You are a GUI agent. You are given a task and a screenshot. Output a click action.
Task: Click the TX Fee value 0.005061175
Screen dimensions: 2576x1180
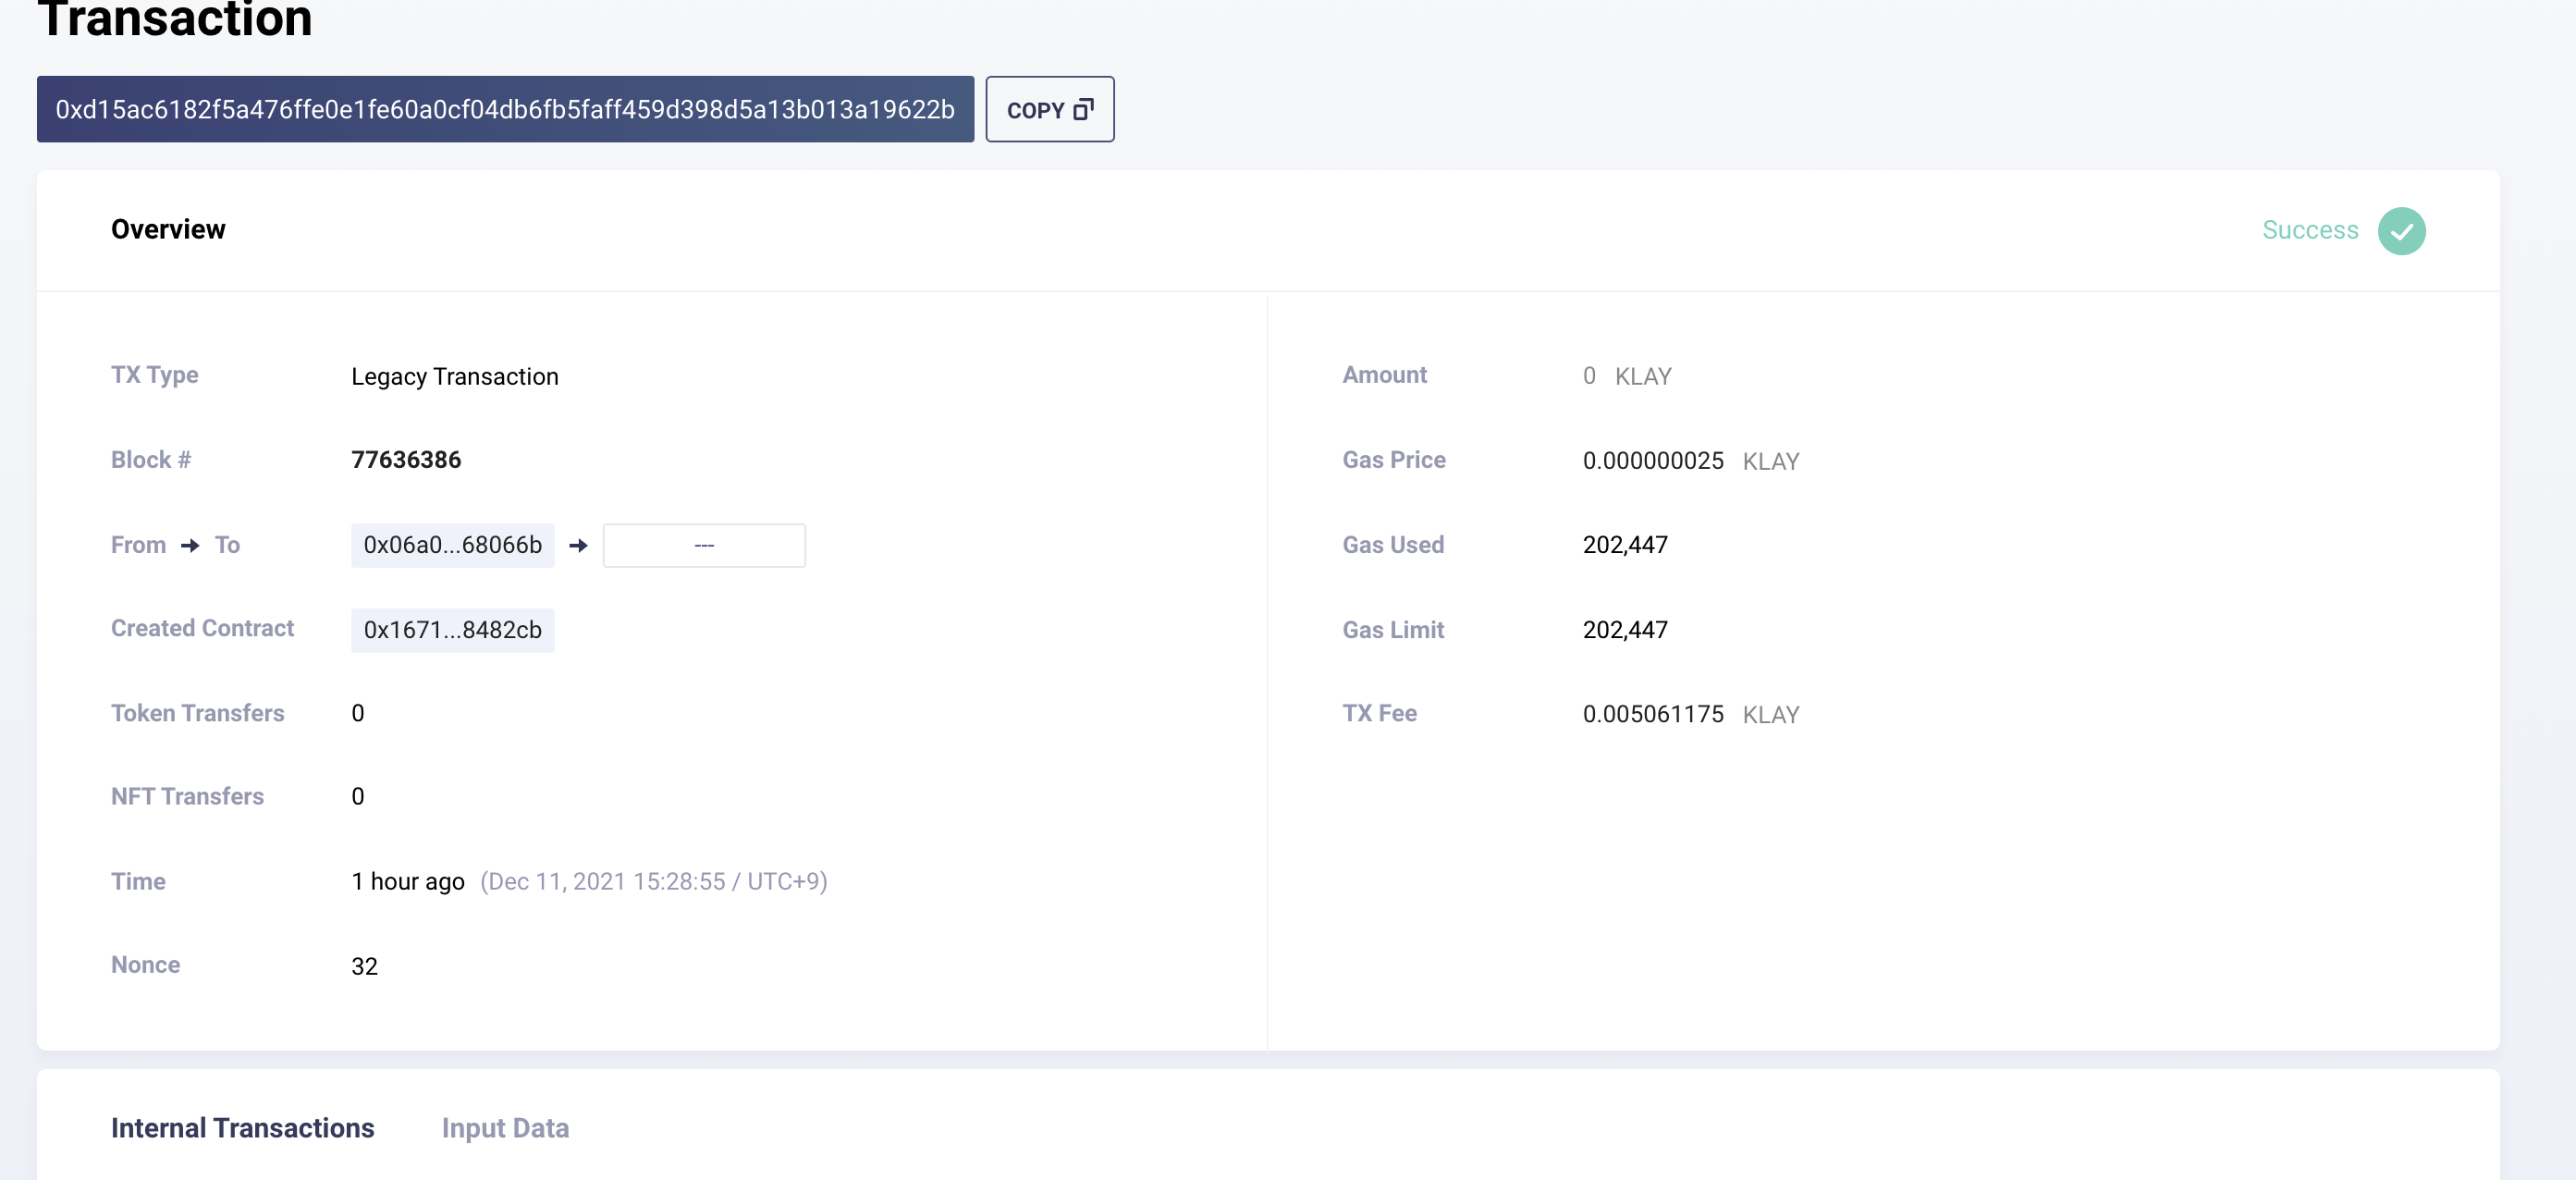[x=1652, y=714]
